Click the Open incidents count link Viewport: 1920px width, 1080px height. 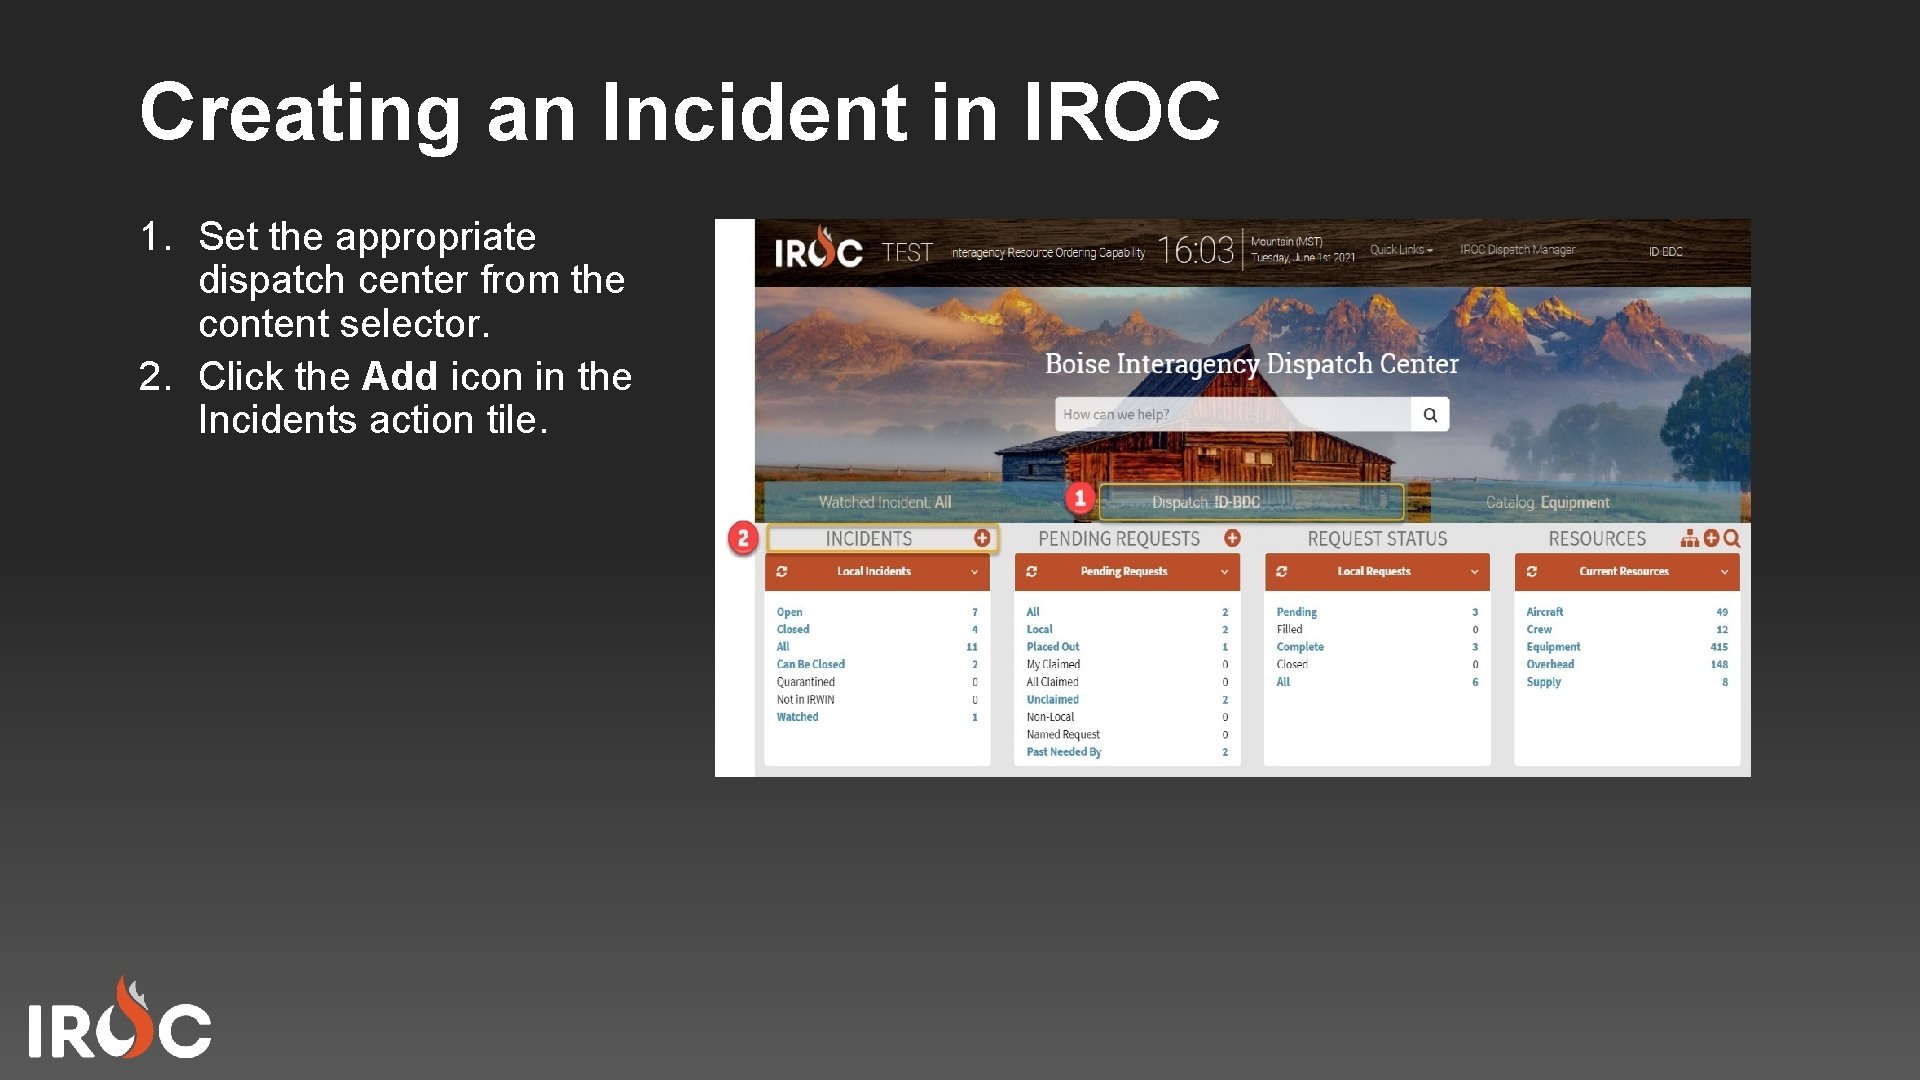point(789,611)
